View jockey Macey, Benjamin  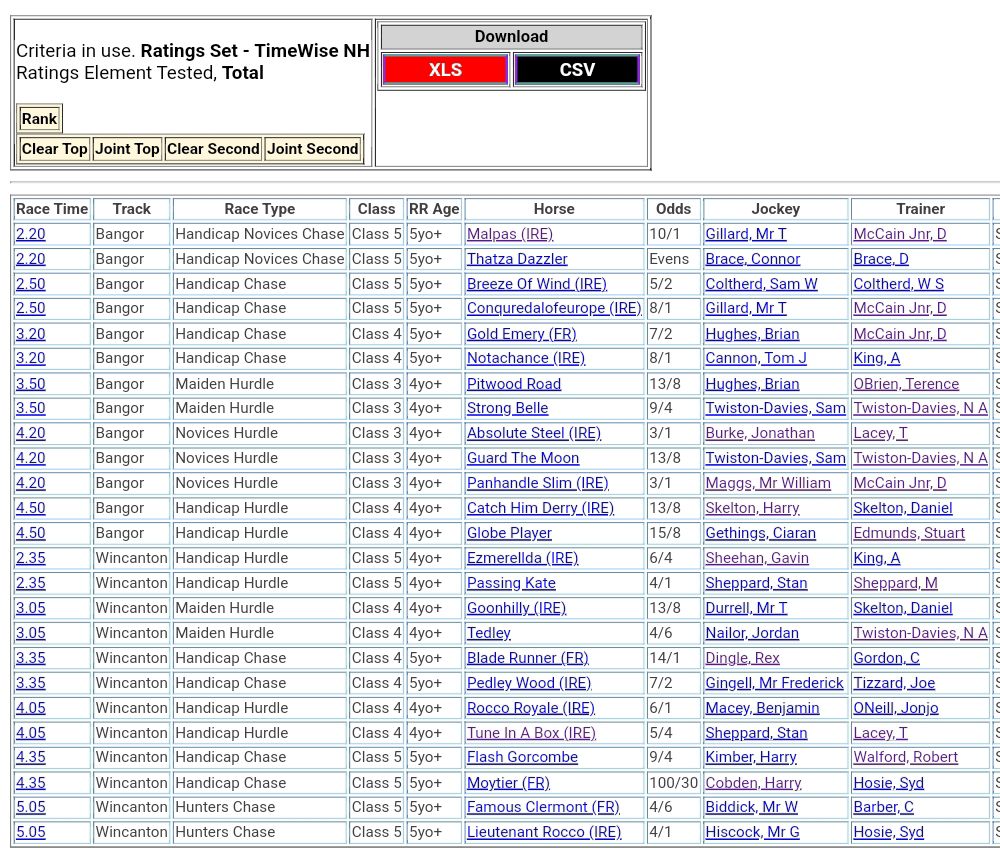pyautogui.click(x=762, y=708)
